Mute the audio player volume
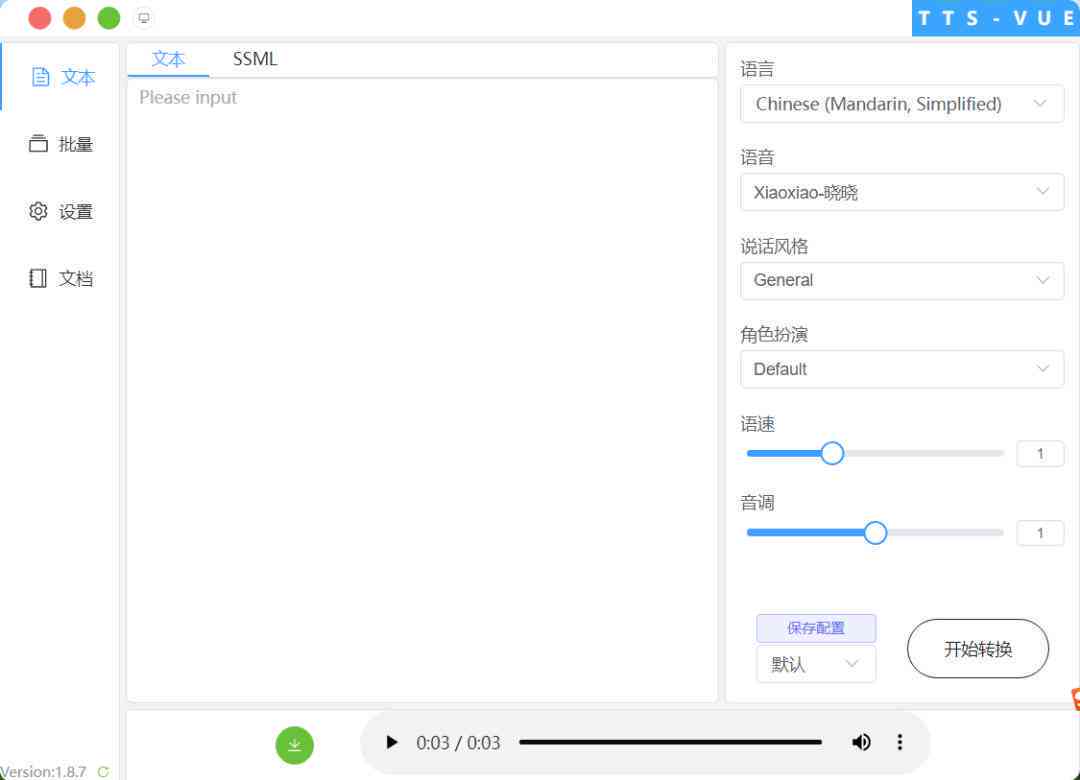This screenshot has height=780, width=1080. click(861, 742)
